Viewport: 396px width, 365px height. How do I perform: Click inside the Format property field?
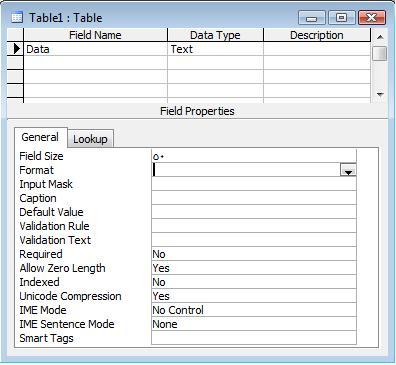click(x=246, y=170)
